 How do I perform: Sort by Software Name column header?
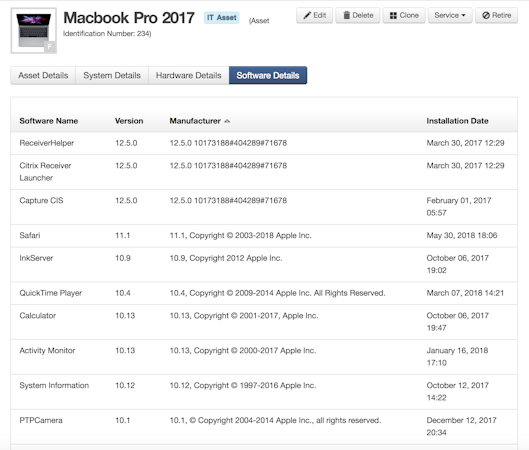point(49,121)
